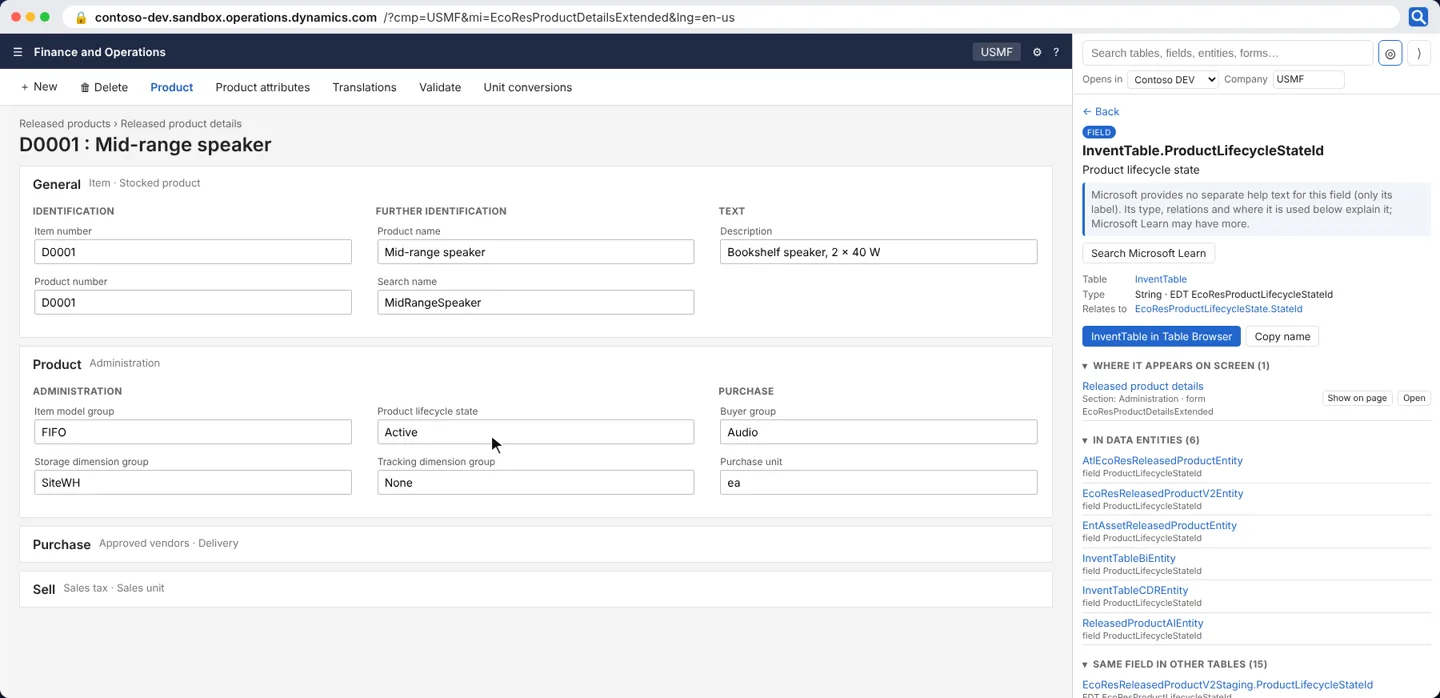Image resolution: width=1440 pixels, height=698 pixels.
Task: Click the Released products breadcrumb
Action: pos(64,124)
